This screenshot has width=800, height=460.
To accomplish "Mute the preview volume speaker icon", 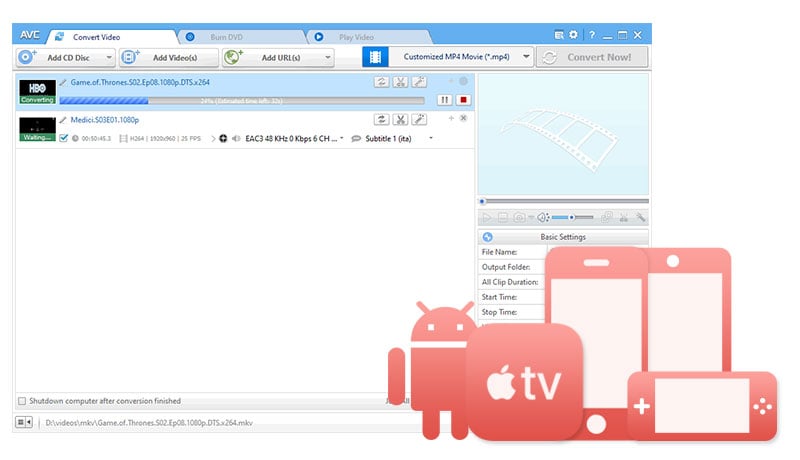I will tap(543, 218).
